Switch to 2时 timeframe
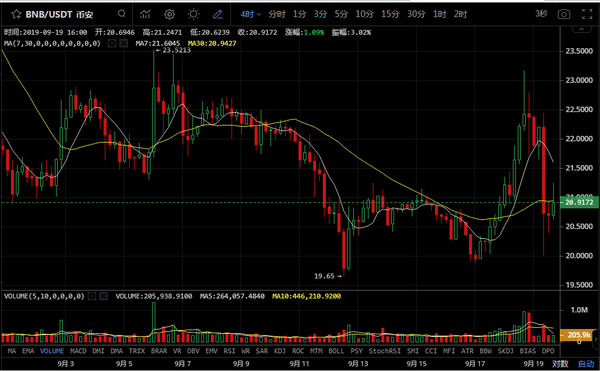The width and height of the screenshot is (600, 371). tap(460, 15)
